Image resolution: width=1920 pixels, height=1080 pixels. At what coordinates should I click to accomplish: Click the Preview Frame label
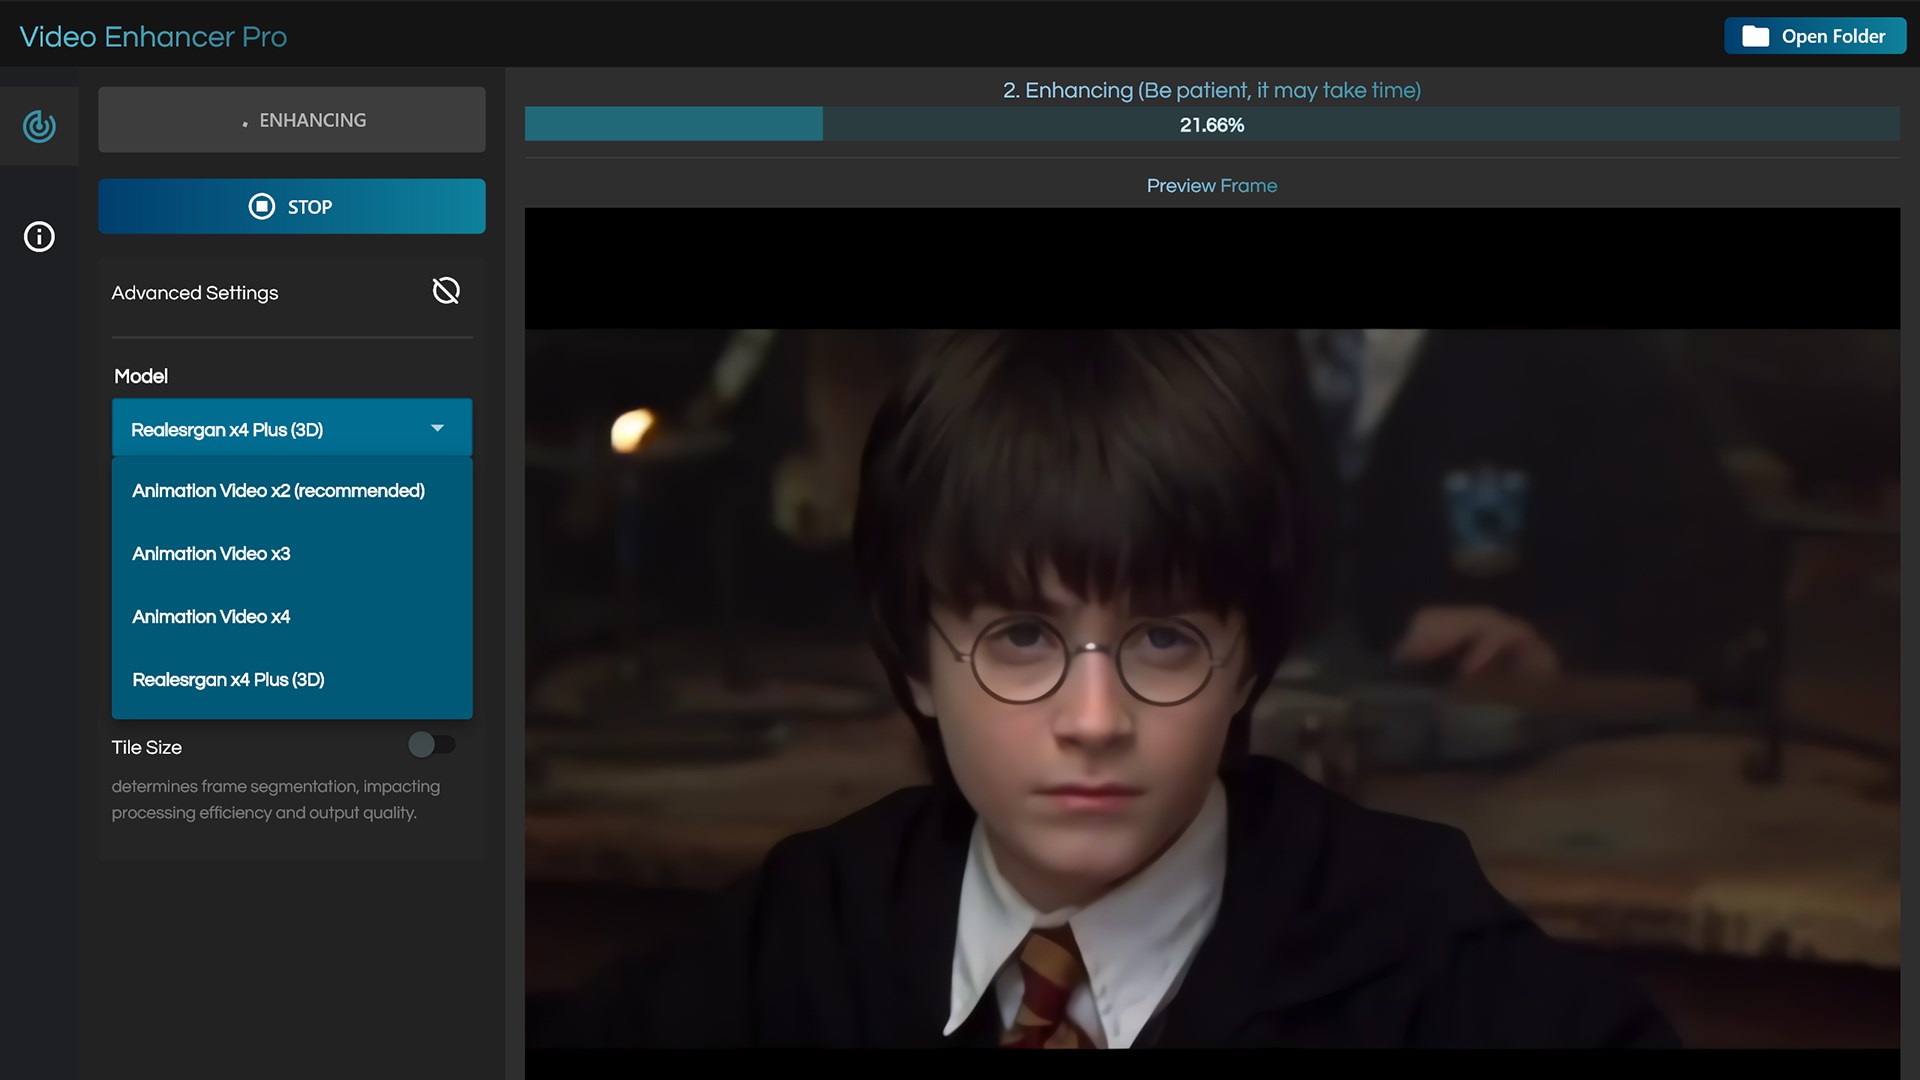[1211, 186]
